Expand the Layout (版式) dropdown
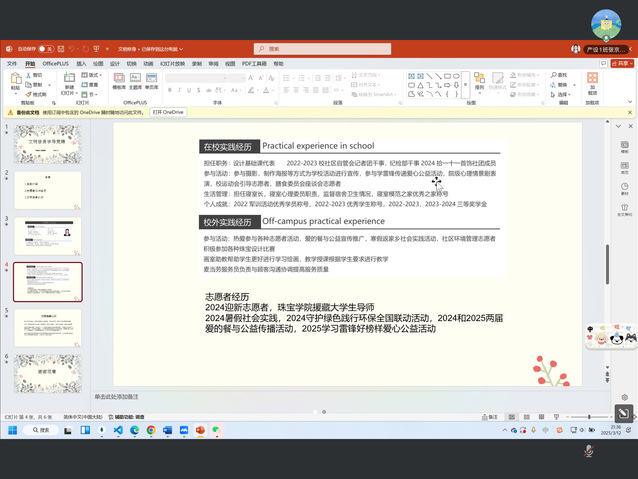The width and height of the screenshot is (638, 479). point(89,74)
